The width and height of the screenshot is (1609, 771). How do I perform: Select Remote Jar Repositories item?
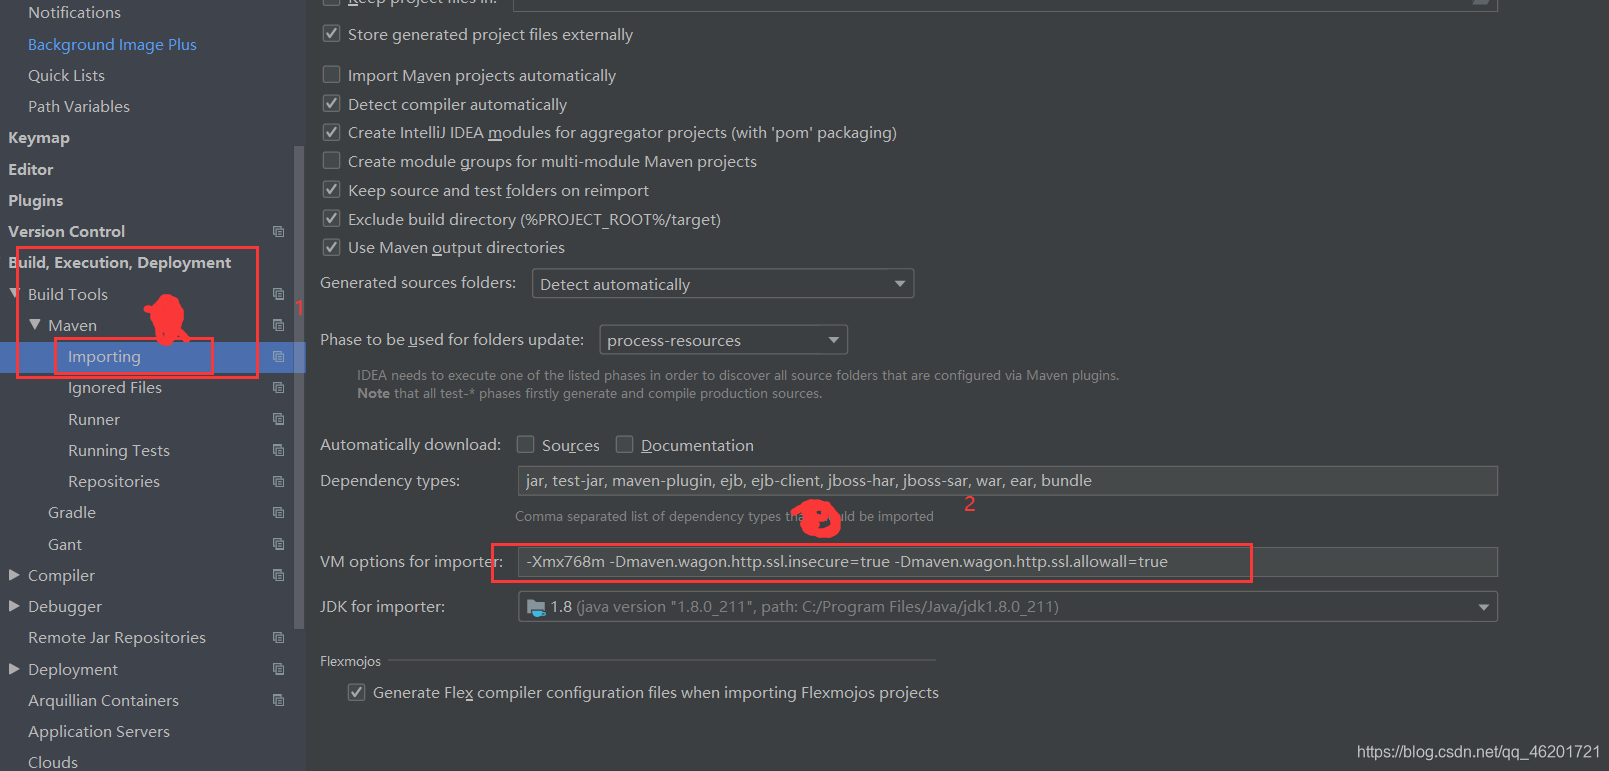[117, 637]
